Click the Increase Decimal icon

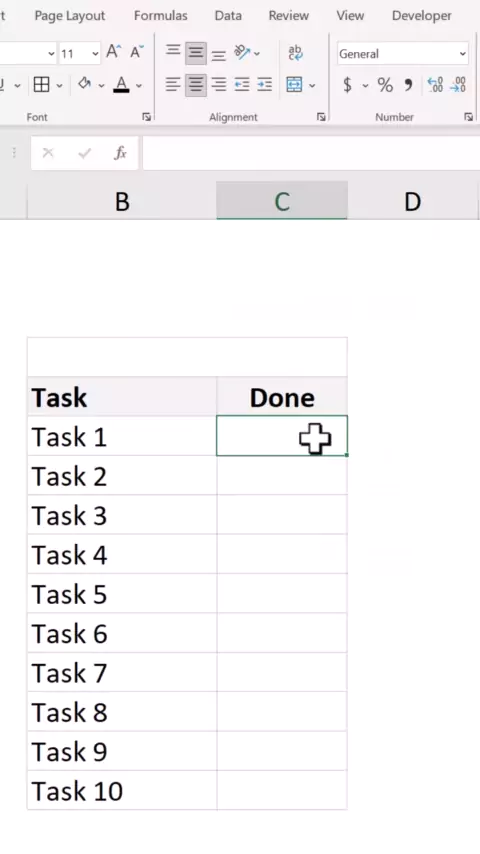(x=435, y=85)
